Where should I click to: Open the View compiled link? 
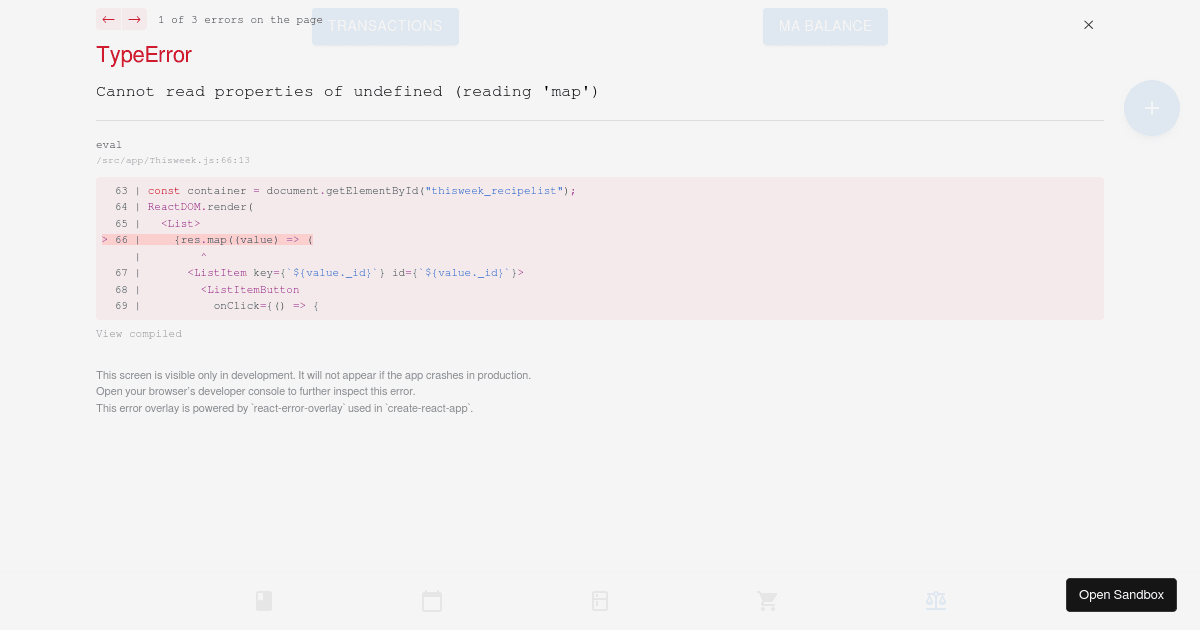coord(139,334)
